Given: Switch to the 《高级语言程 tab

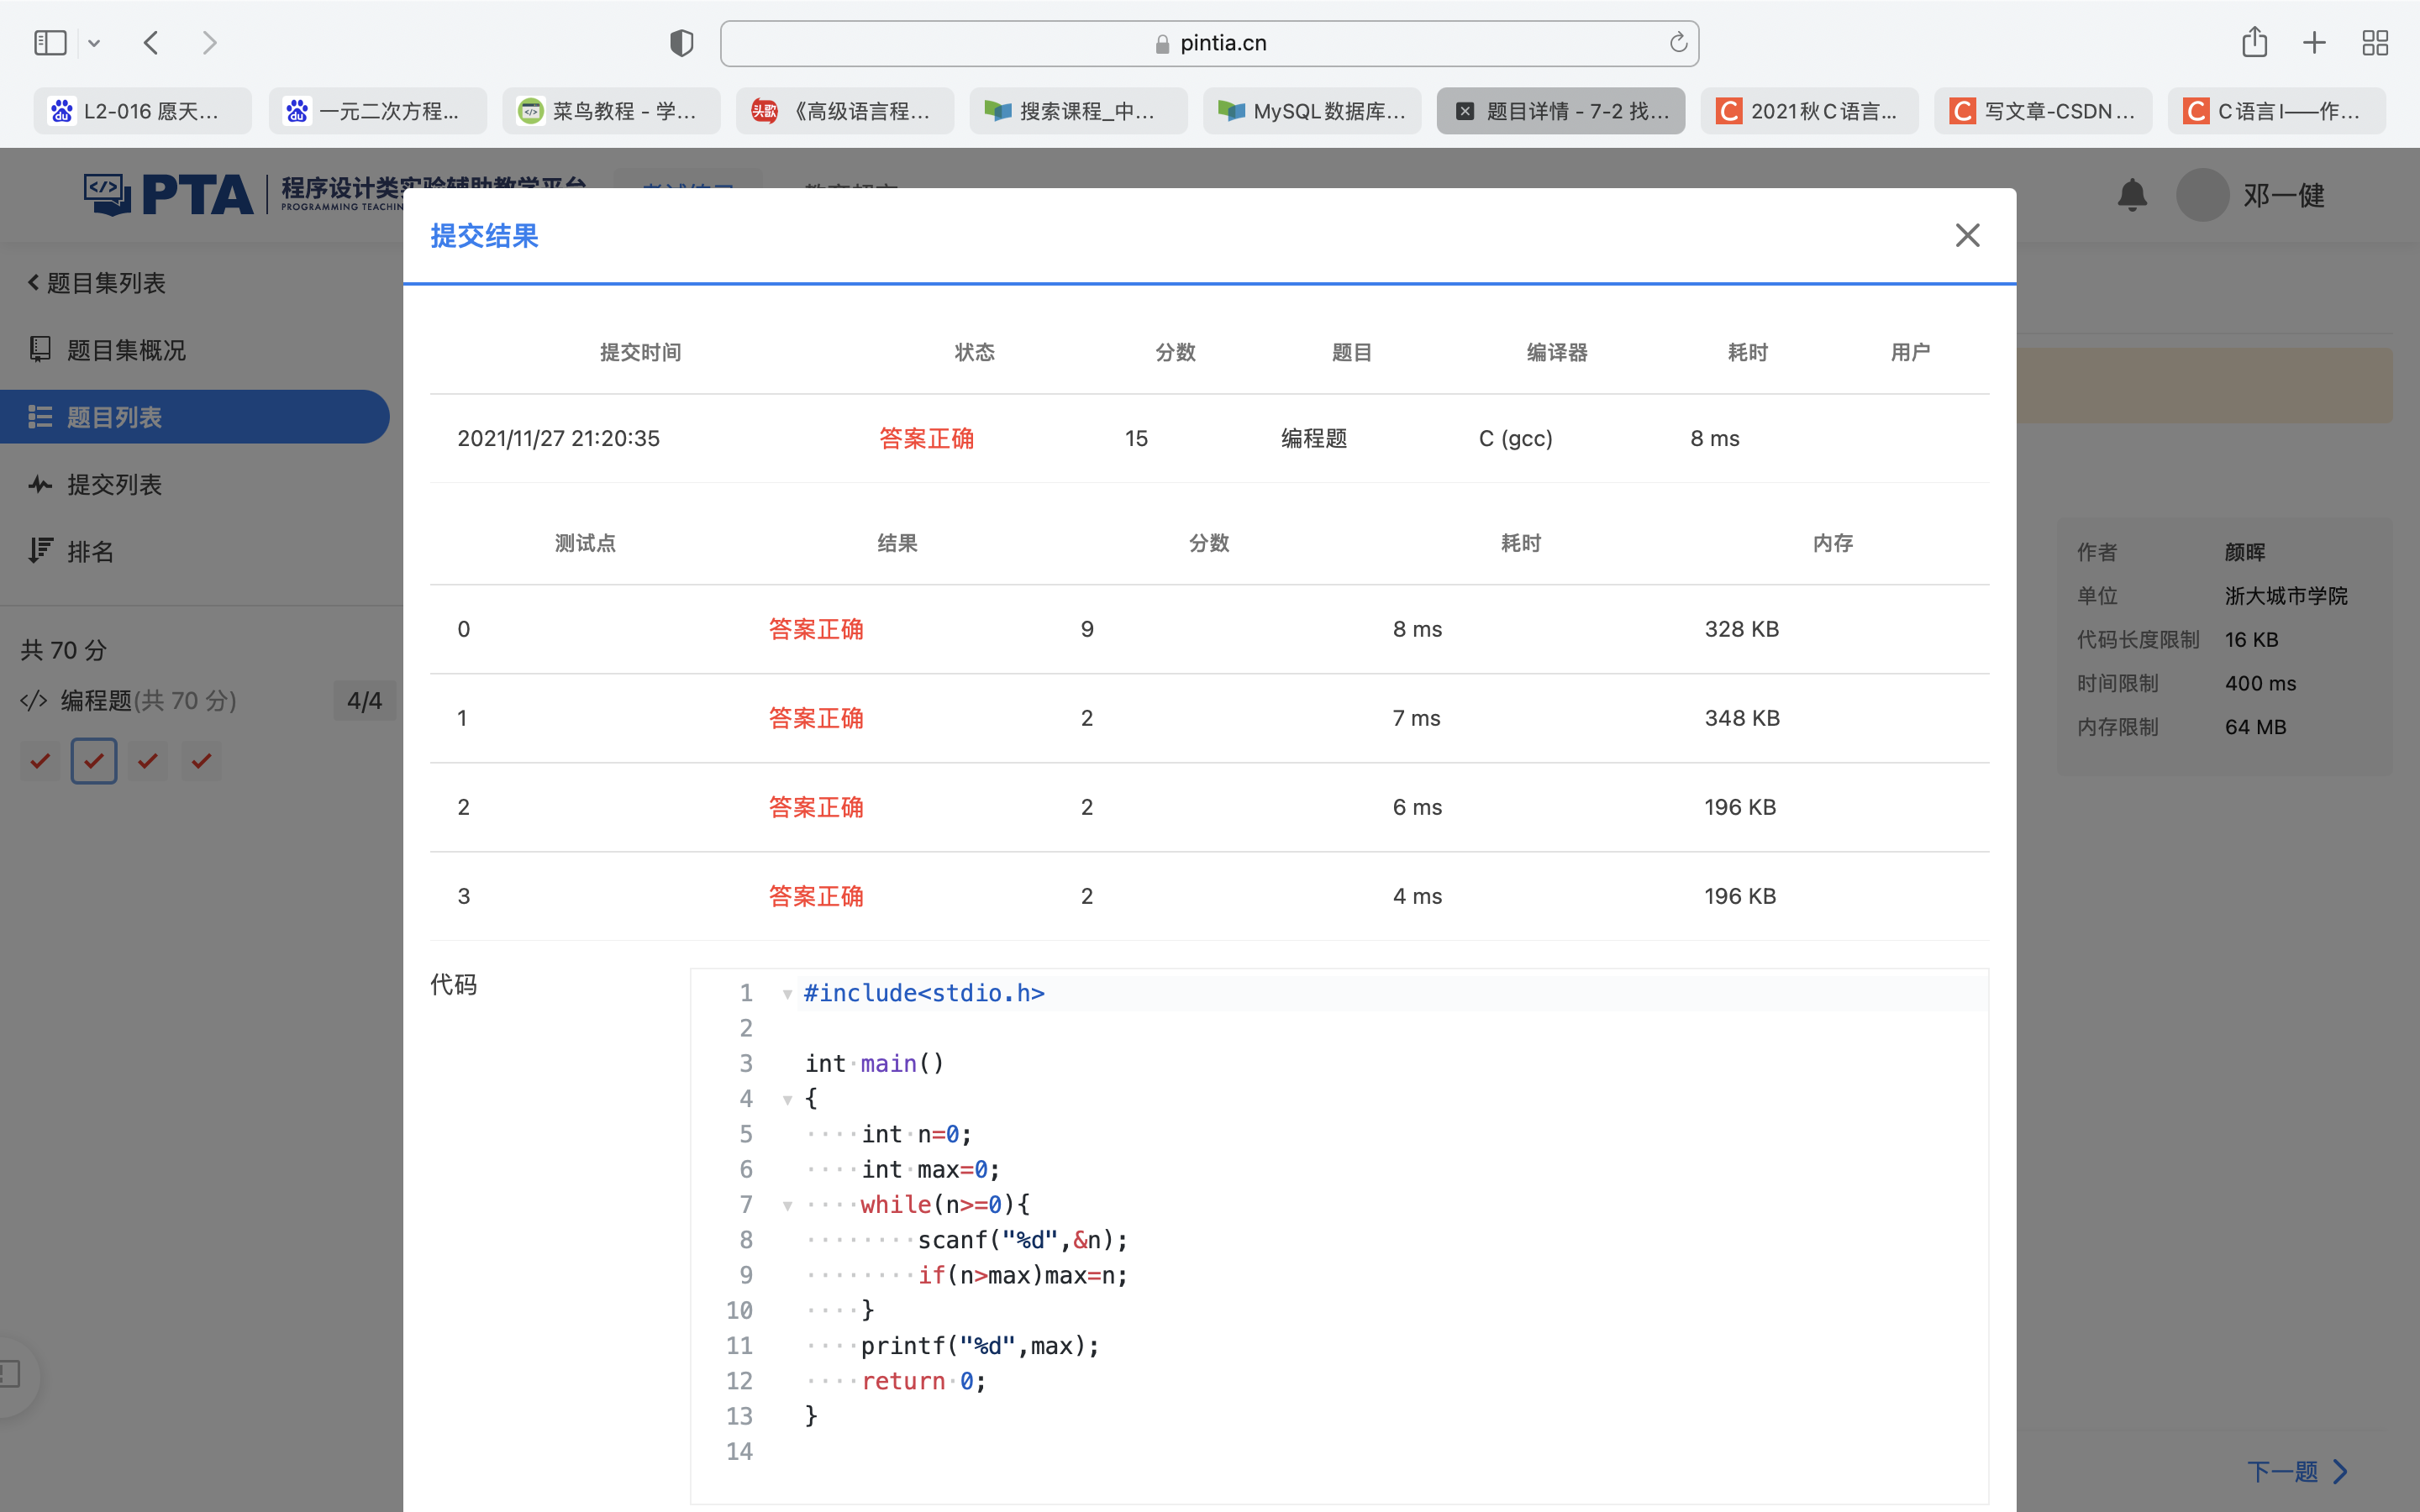Looking at the screenshot, I should 845,111.
